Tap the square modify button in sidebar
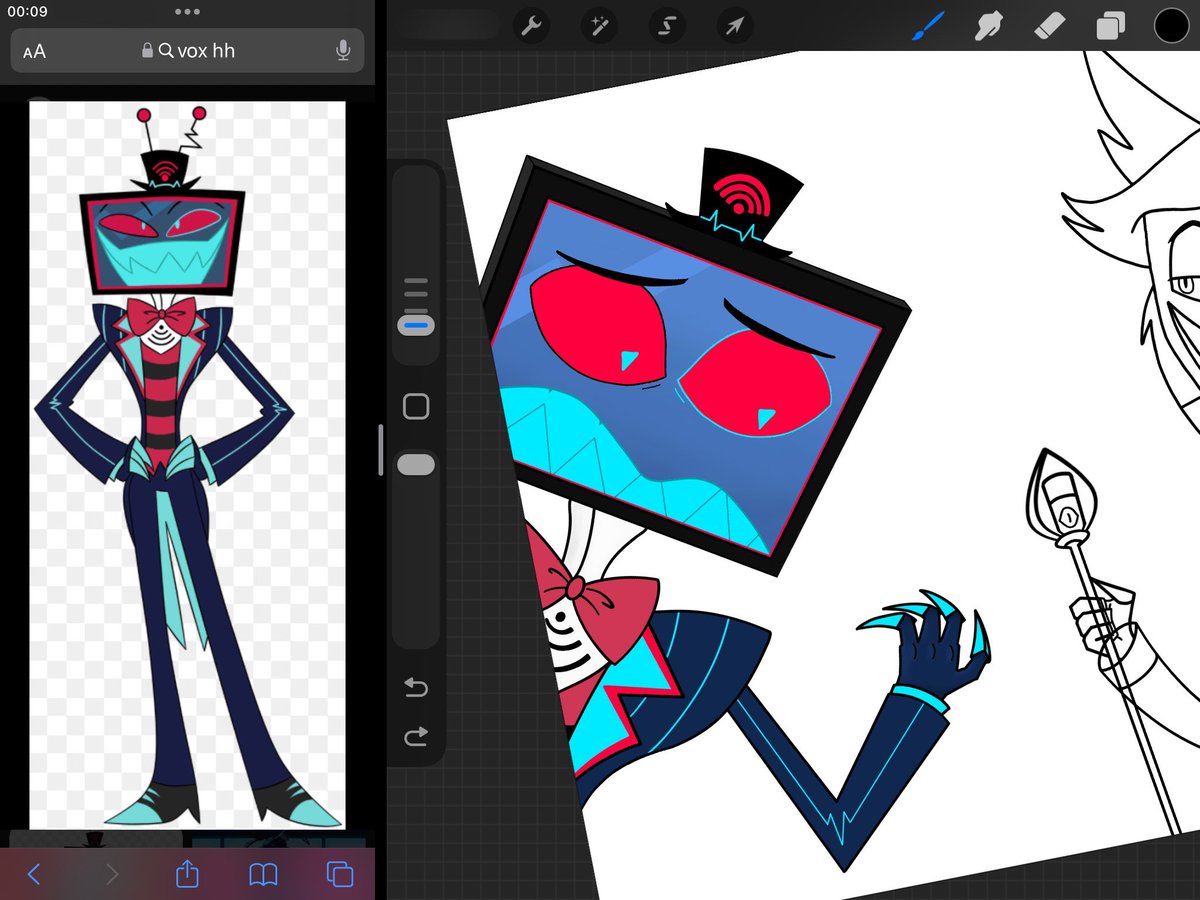Image resolution: width=1200 pixels, height=900 pixels. (x=416, y=406)
